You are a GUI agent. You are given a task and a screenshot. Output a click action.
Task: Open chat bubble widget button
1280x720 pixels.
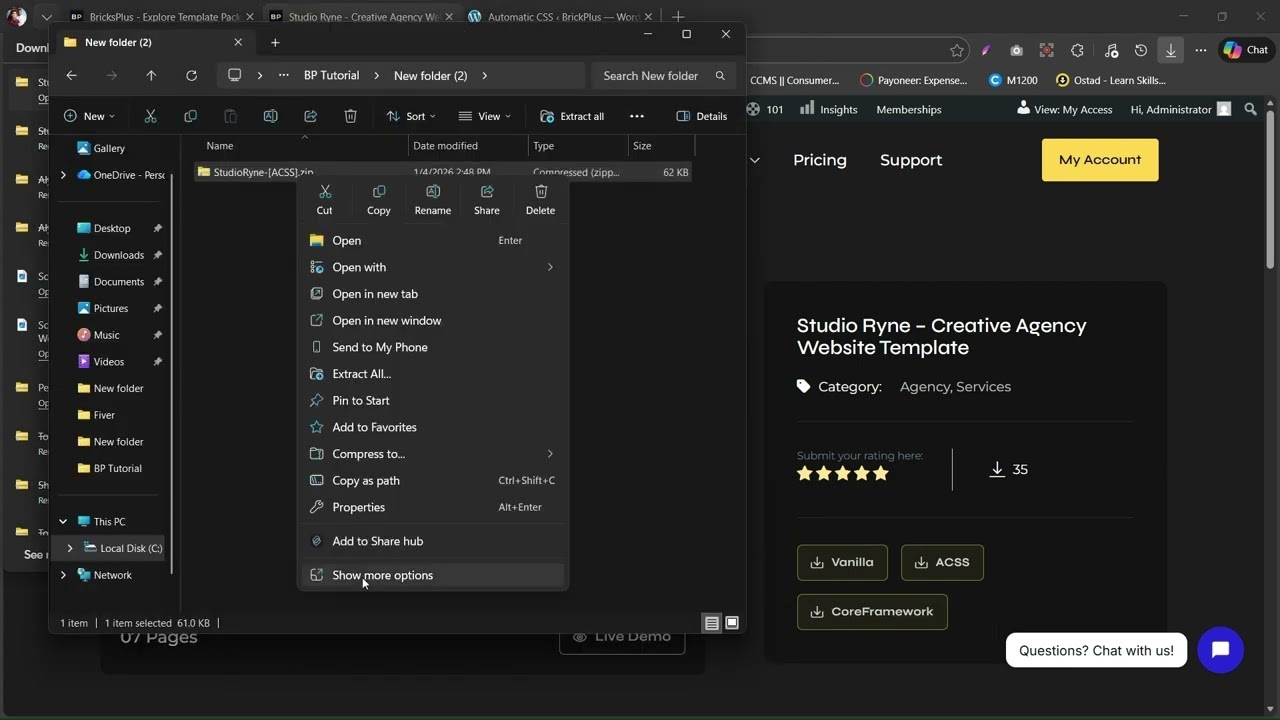1220,650
